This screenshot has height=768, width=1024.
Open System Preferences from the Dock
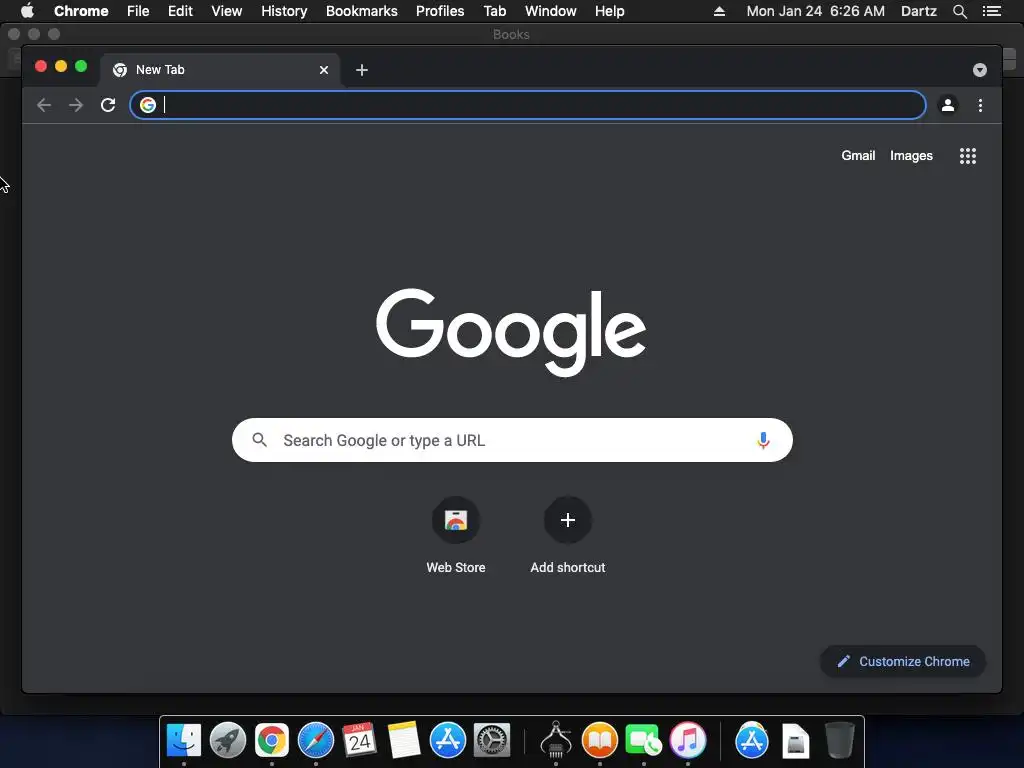[491, 741]
